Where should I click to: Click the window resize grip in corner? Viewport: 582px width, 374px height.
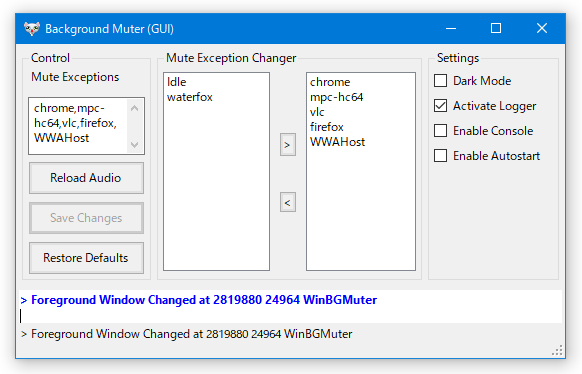click(x=558, y=350)
